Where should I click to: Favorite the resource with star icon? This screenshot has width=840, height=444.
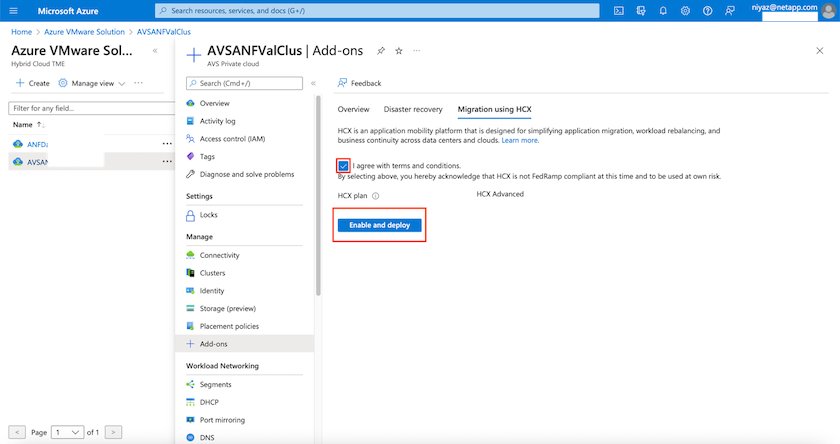[x=399, y=50]
